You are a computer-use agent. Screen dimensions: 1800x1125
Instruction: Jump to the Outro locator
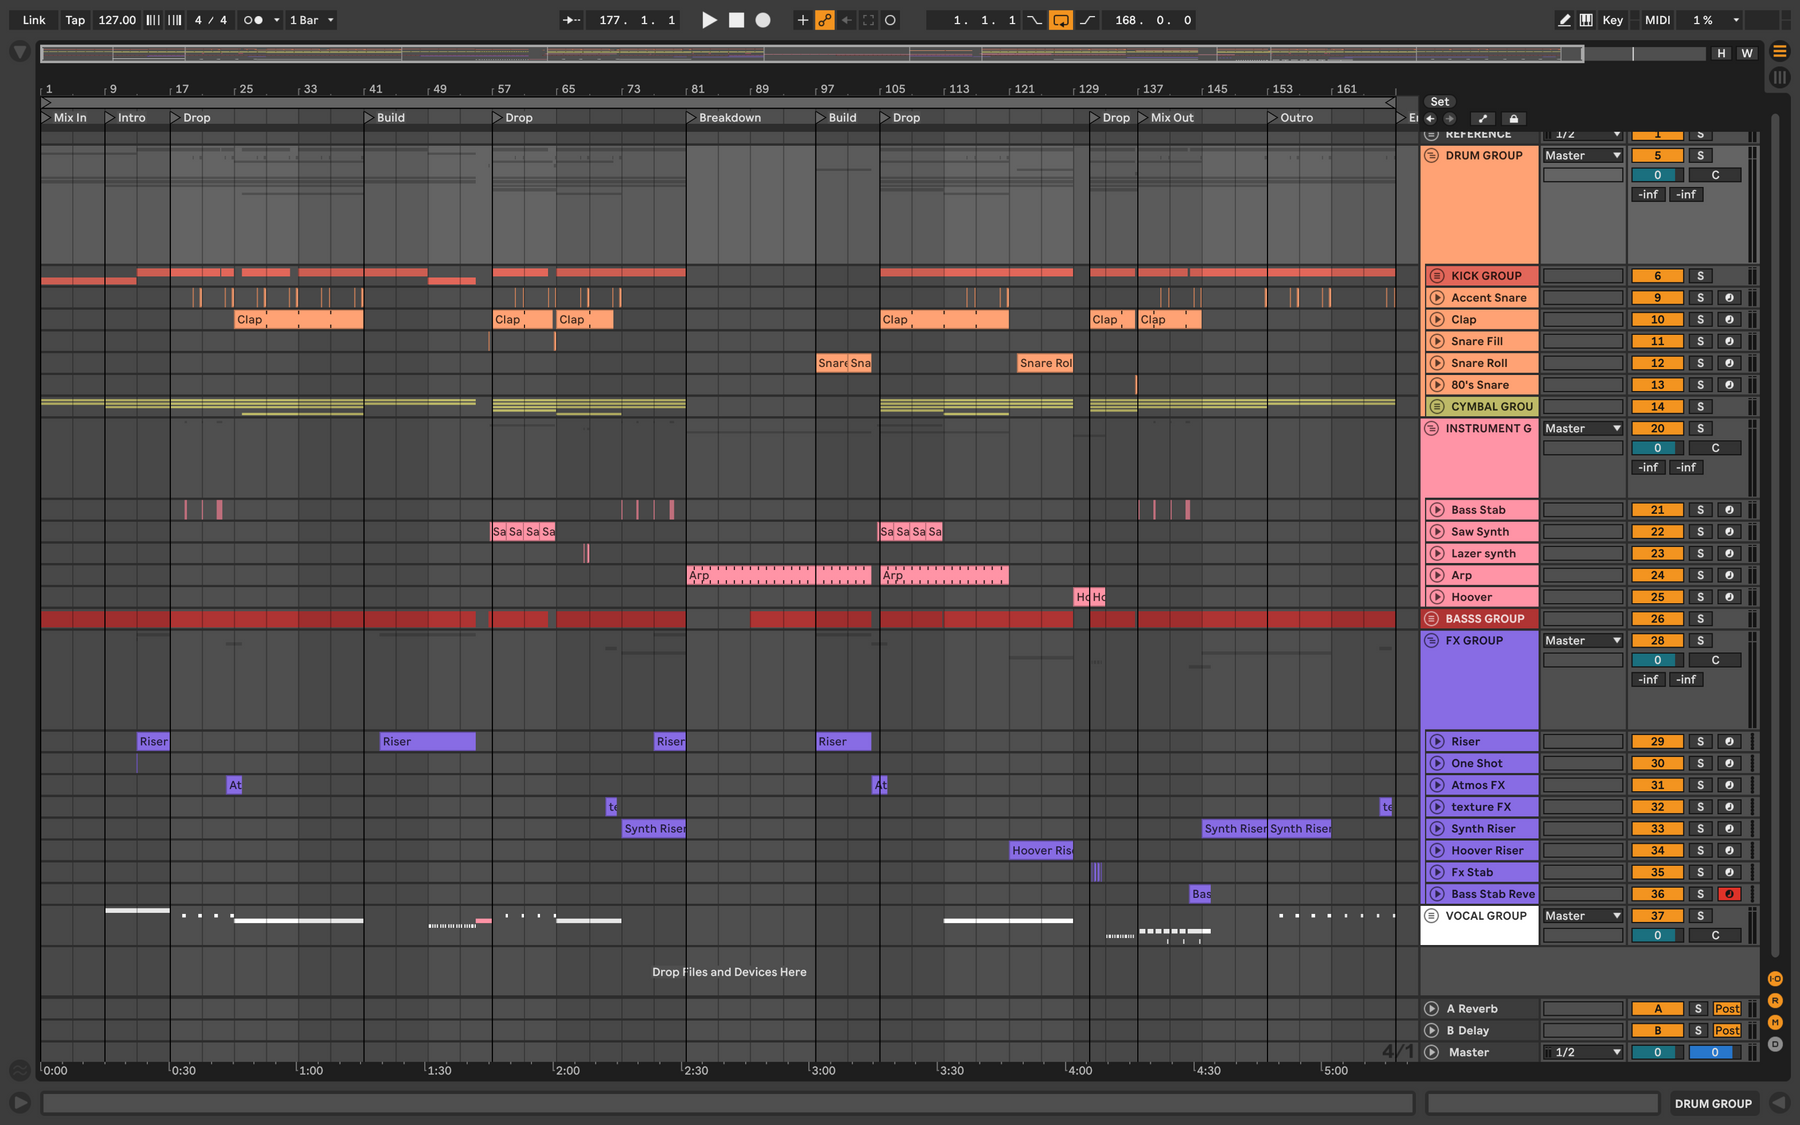point(1290,118)
